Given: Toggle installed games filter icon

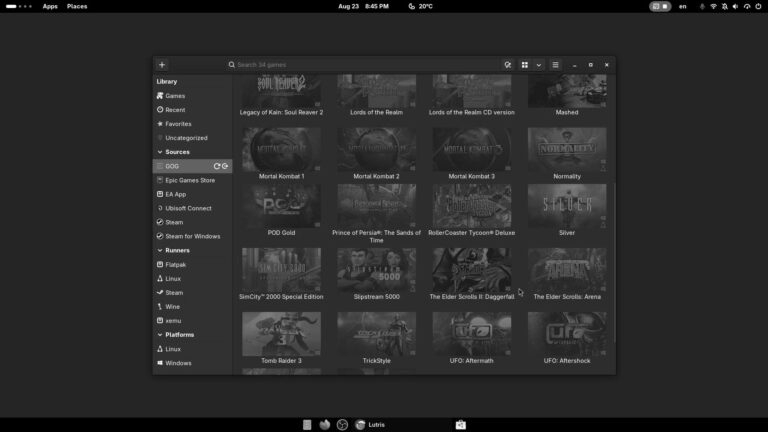Looking at the screenshot, I should 507,65.
